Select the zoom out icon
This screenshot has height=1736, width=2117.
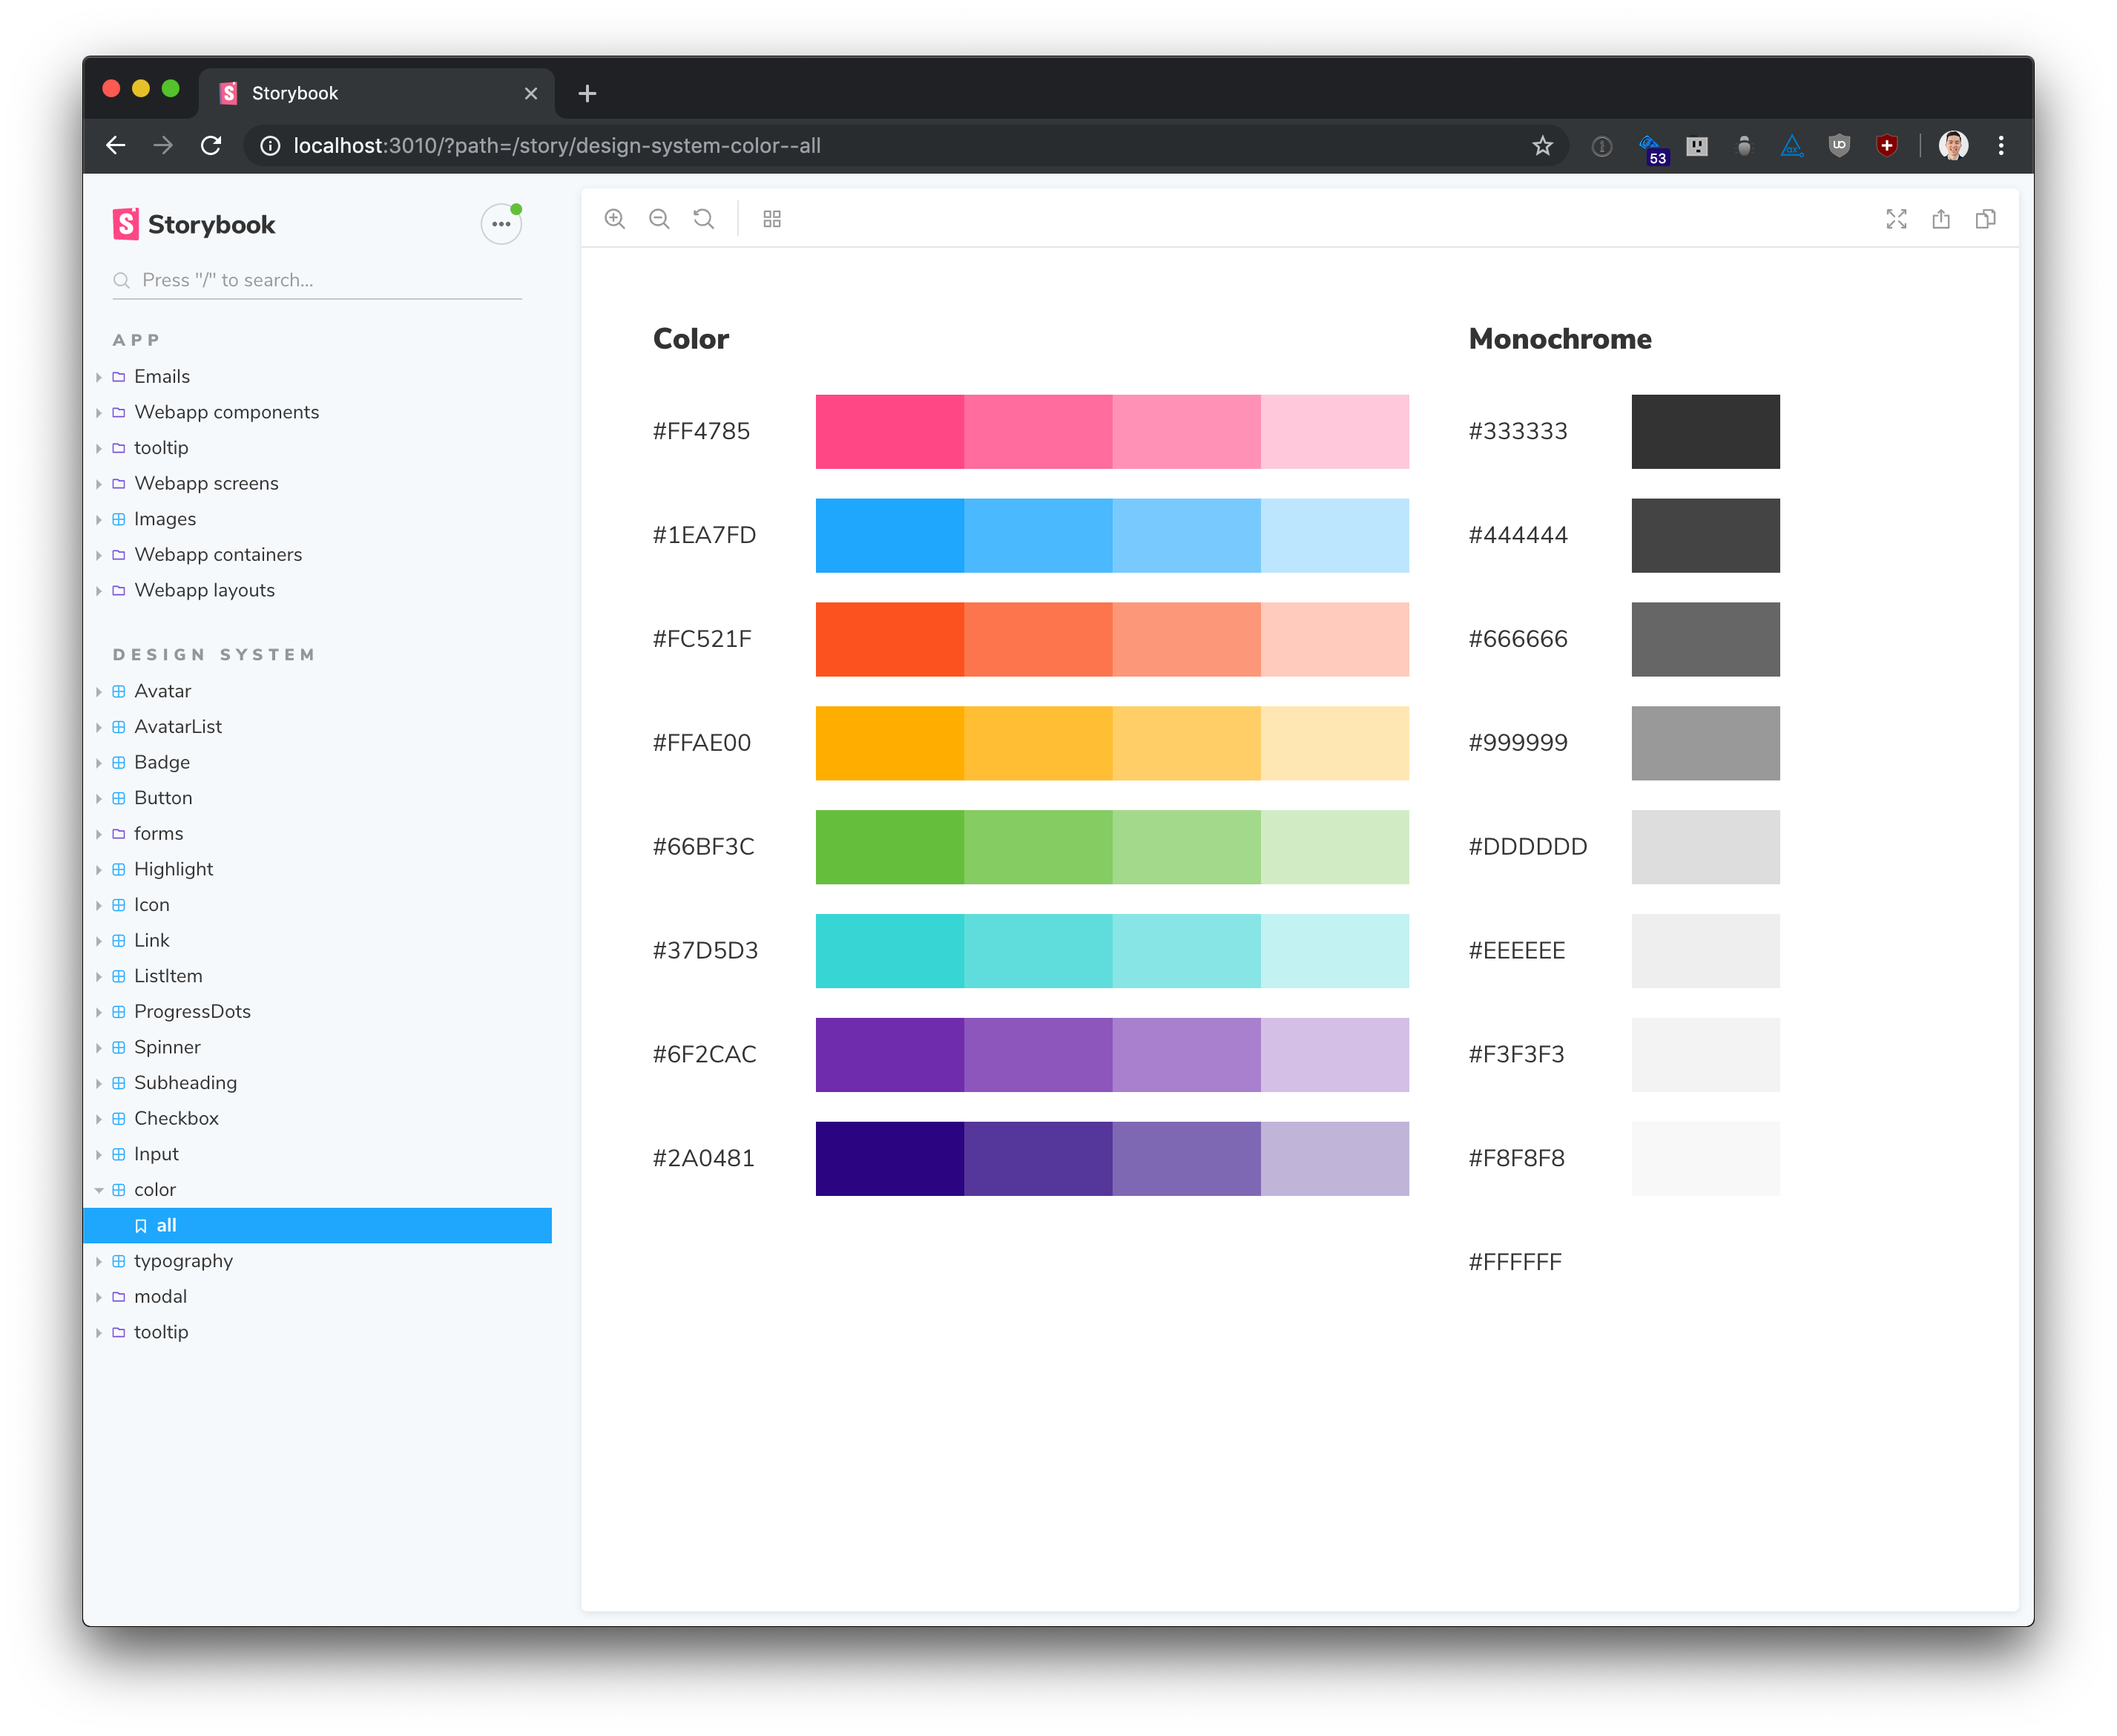[x=659, y=218]
